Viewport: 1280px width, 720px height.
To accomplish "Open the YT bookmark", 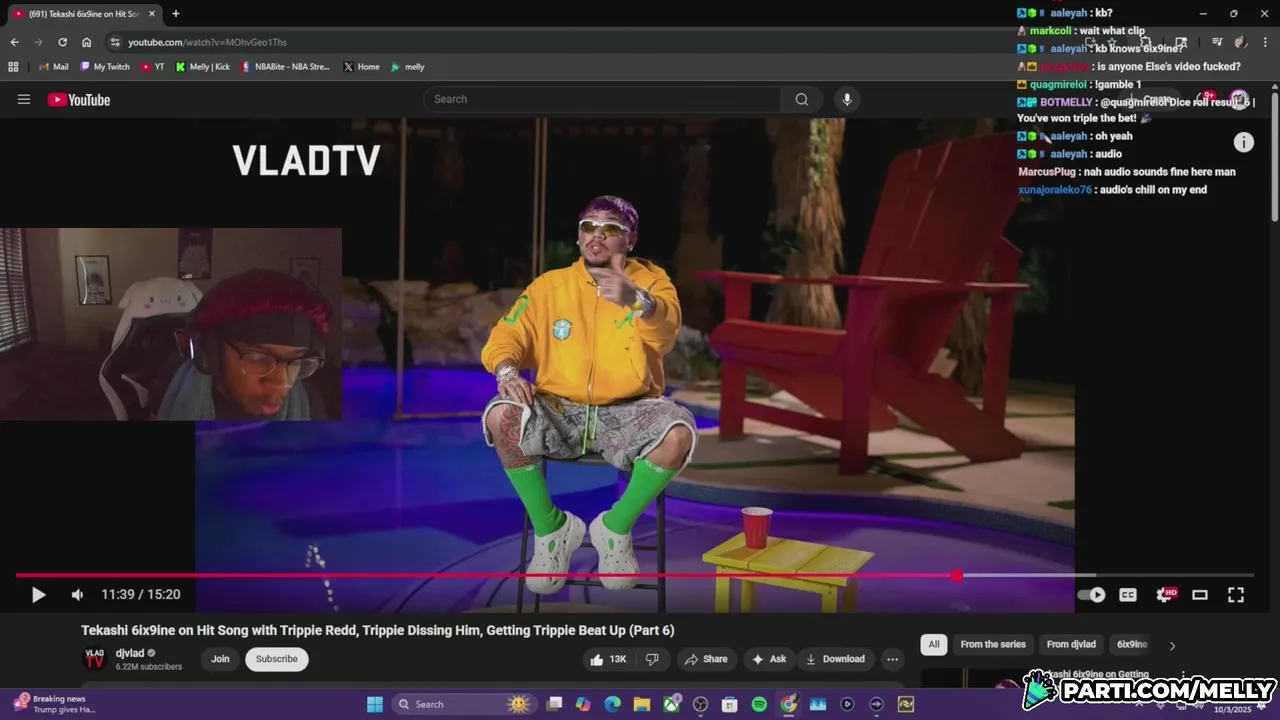I will pyautogui.click(x=153, y=67).
